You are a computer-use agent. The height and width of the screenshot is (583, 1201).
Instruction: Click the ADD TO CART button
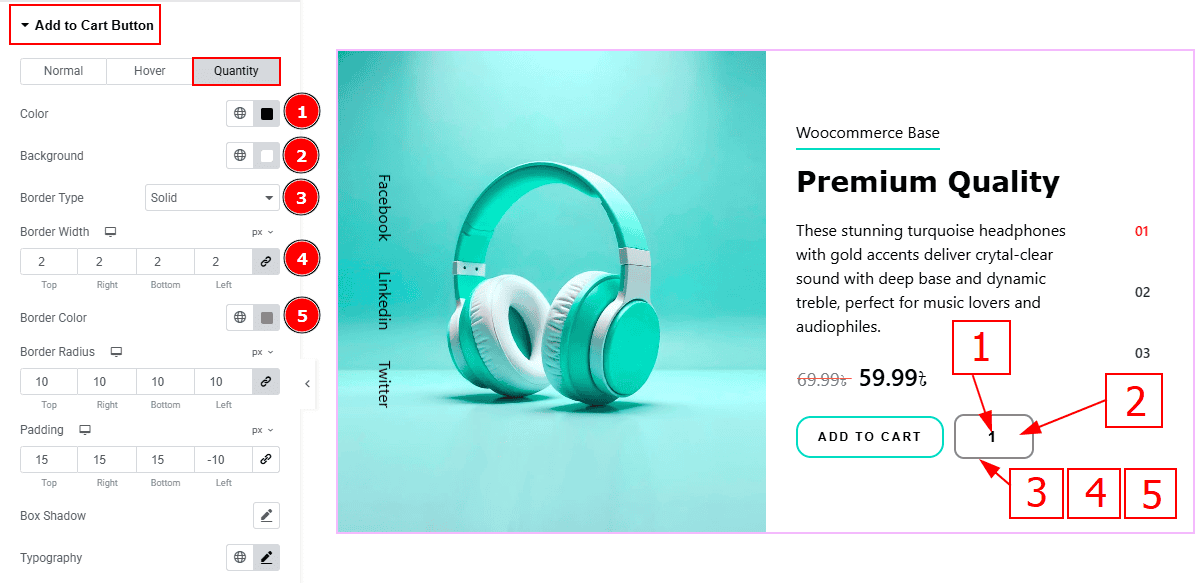(x=870, y=437)
